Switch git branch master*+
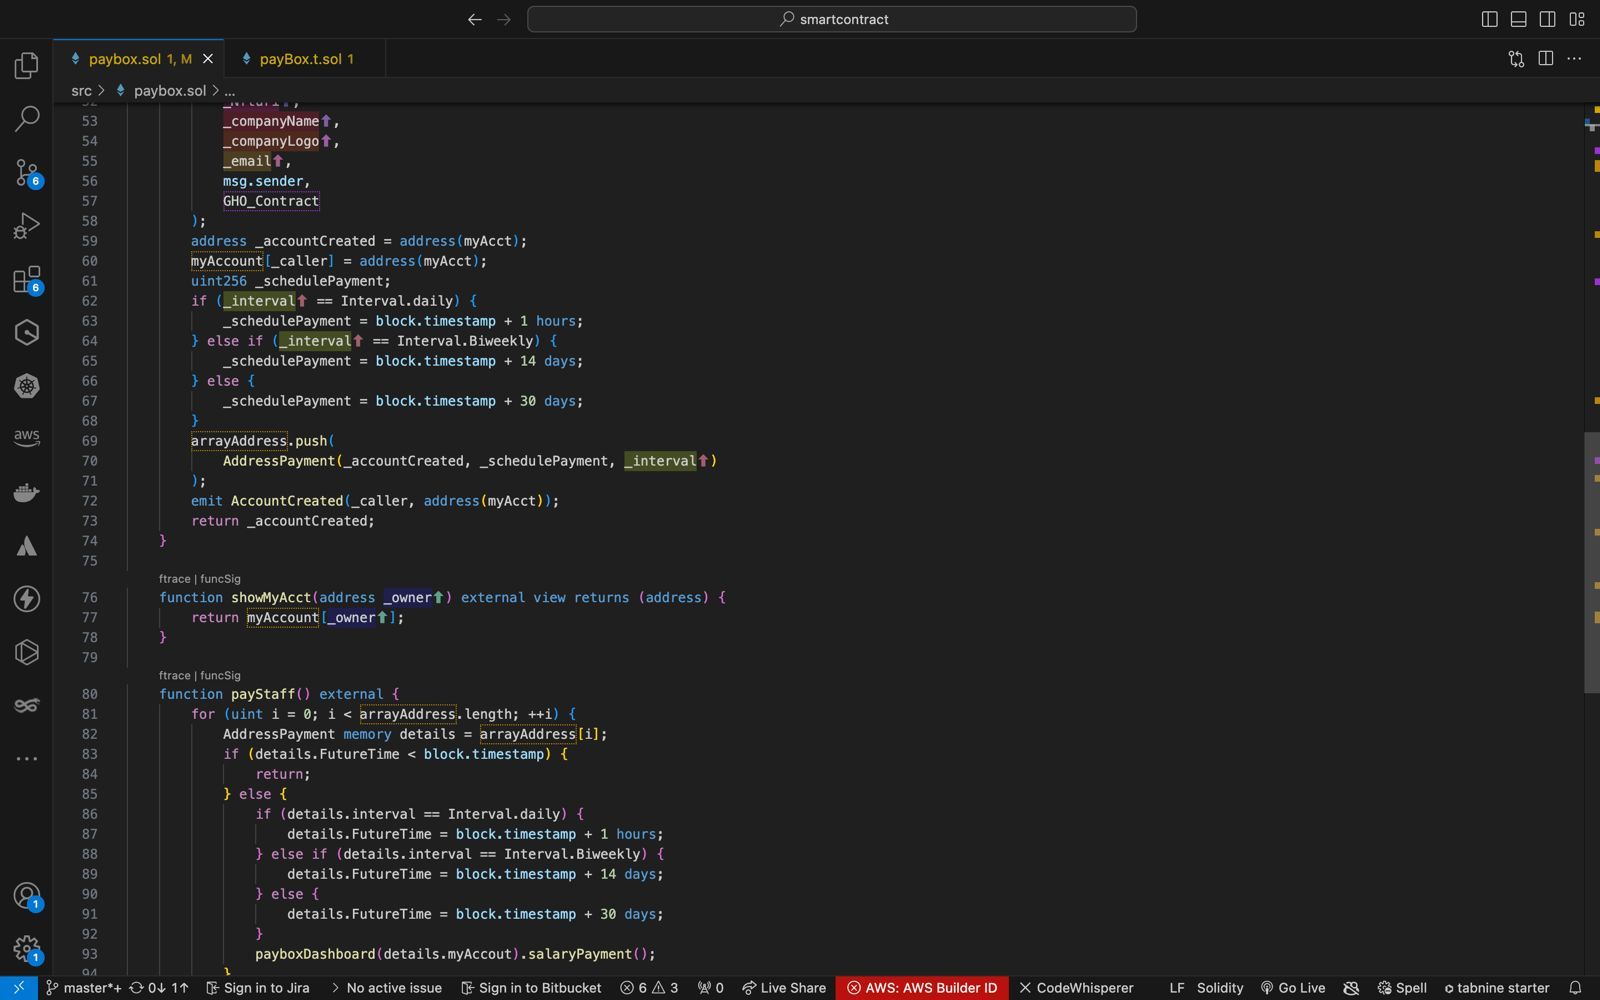The width and height of the screenshot is (1600, 1000). coord(83,988)
